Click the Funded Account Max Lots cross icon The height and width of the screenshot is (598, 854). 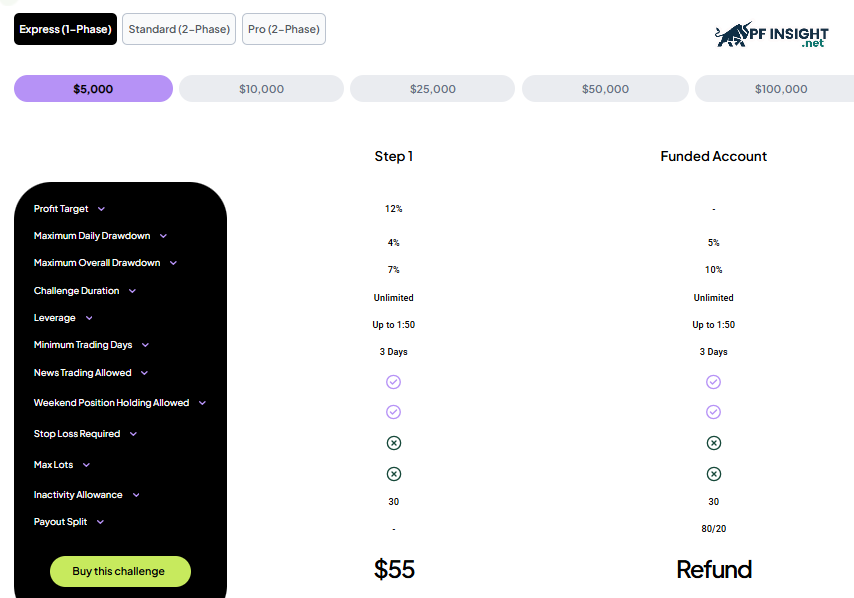[713, 474]
